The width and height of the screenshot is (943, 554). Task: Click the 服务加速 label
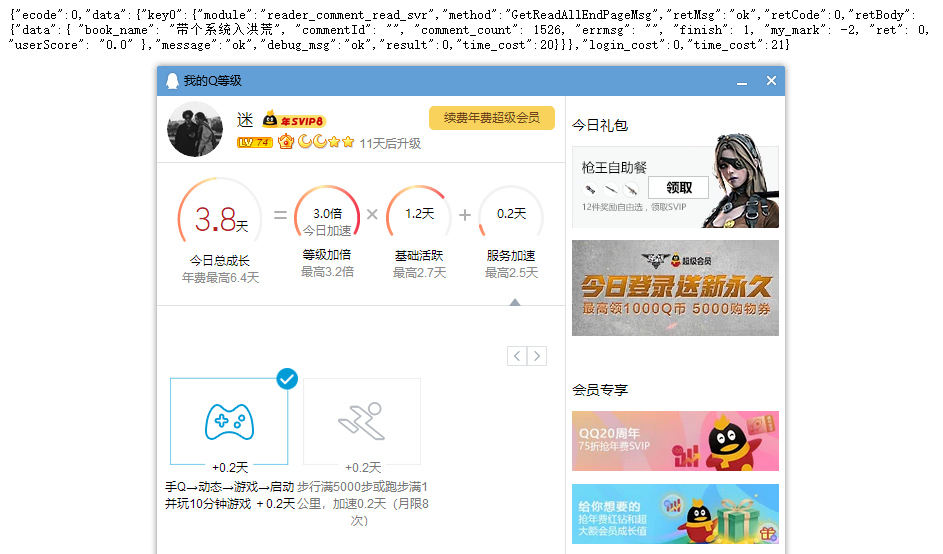click(511, 256)
